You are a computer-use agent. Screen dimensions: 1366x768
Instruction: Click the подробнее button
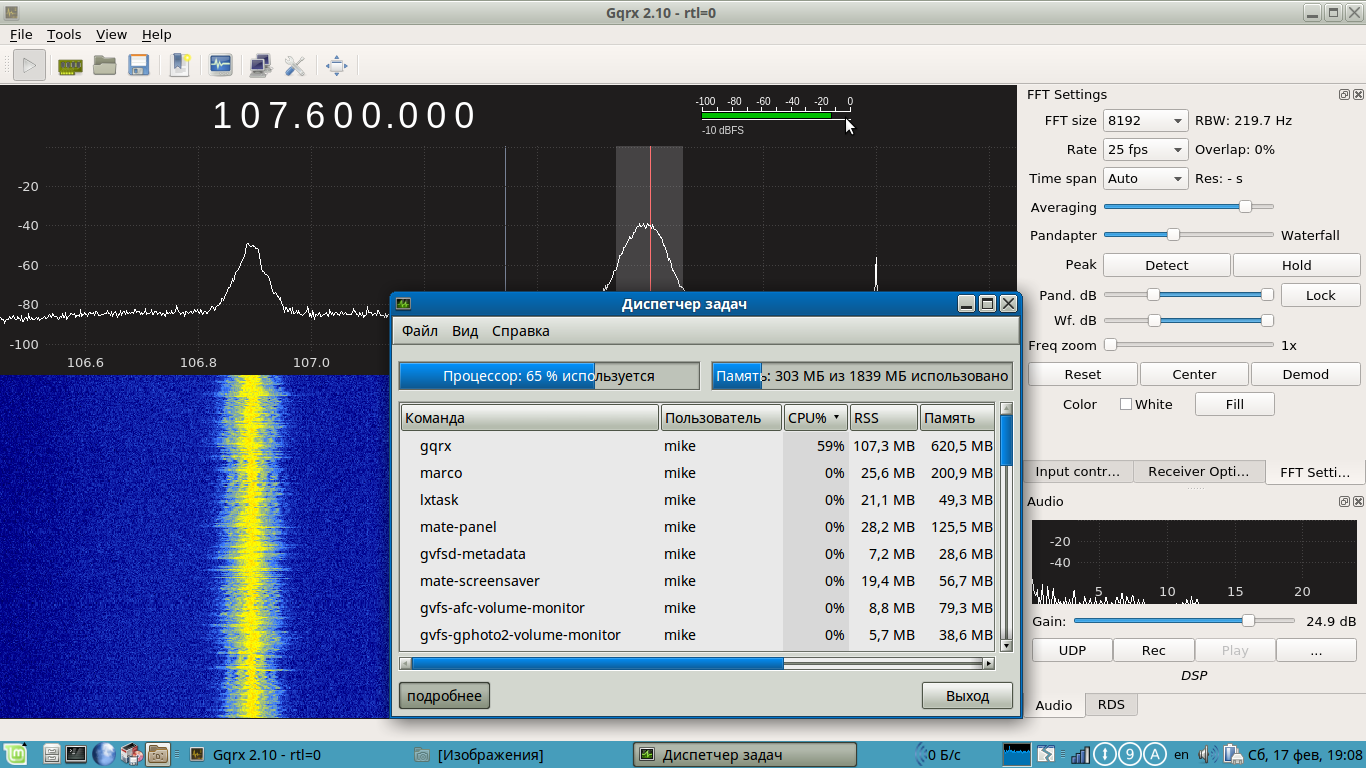pyautogui.click(x=443, y=695)
